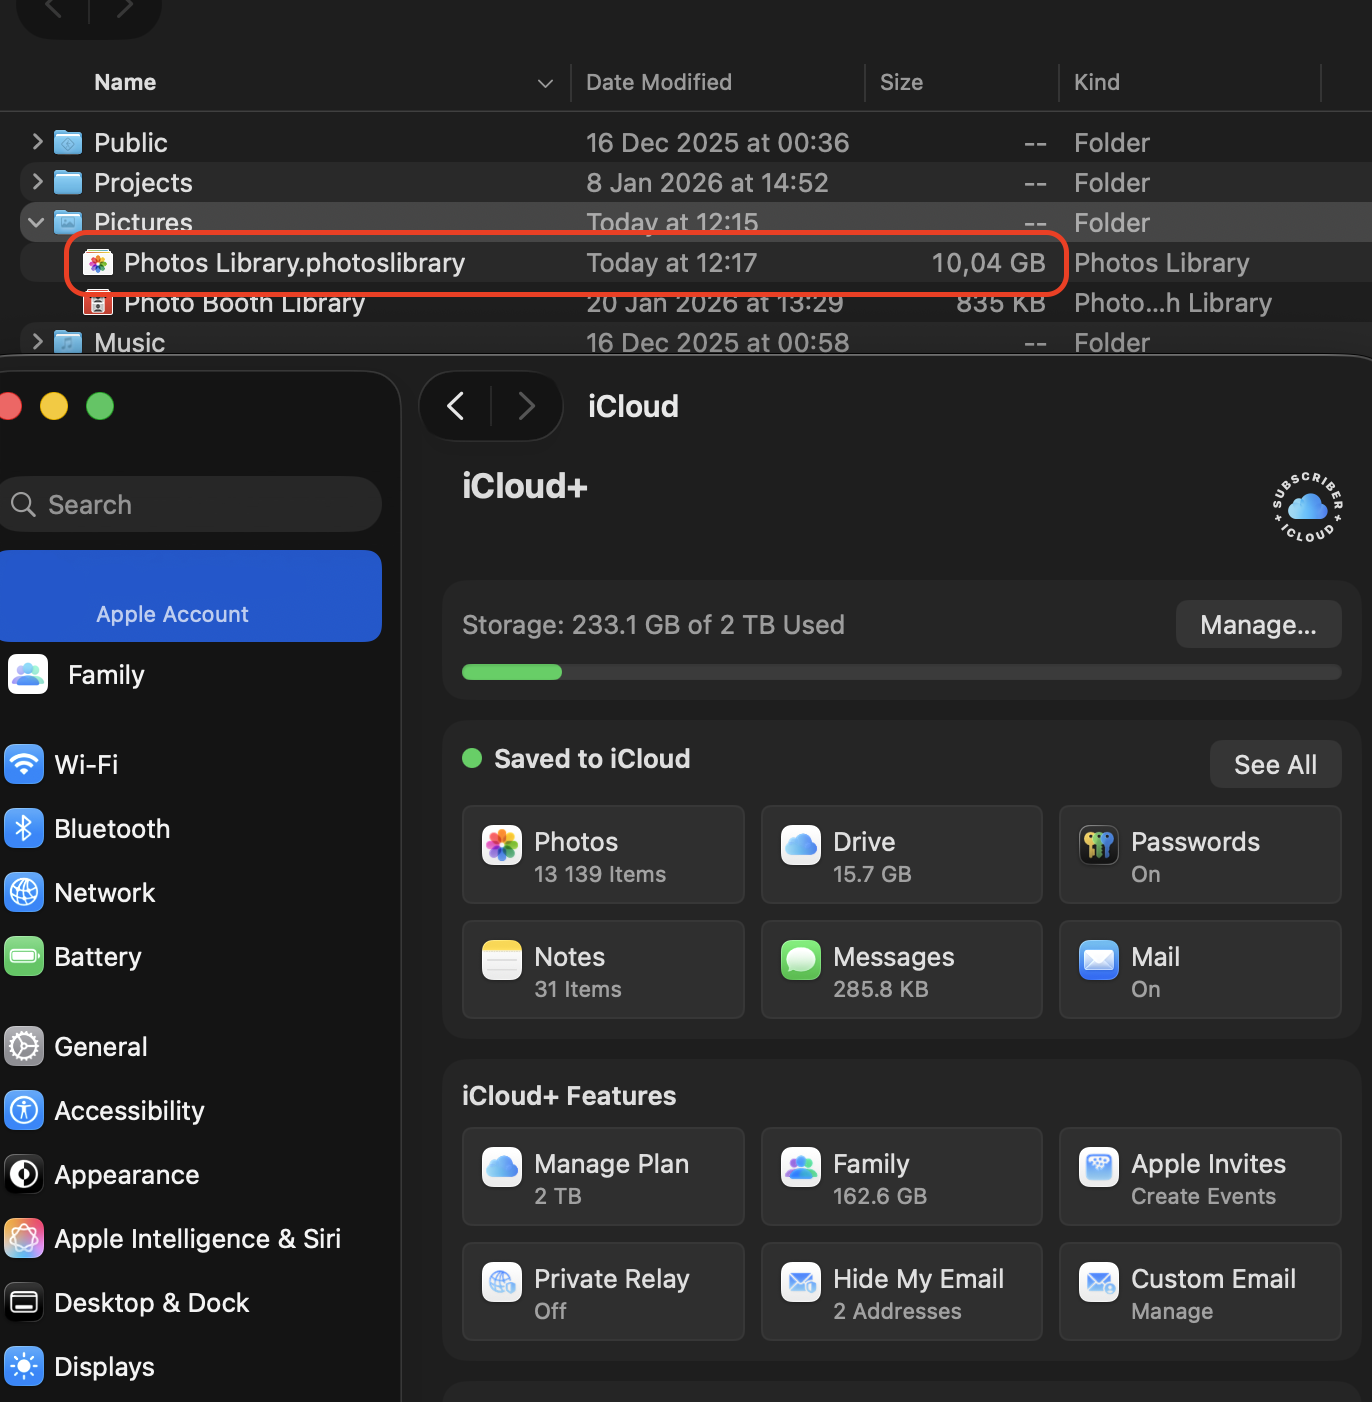Click See All for Saved to iCloud

tap(1275, 765)
